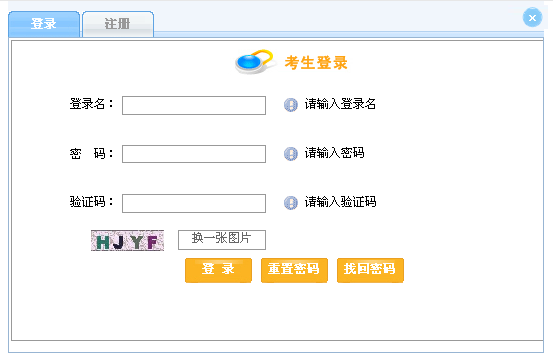Click the info icon beside 请输入登录名
The width and height of the screenshot is (553, 364).
point(291,105)
